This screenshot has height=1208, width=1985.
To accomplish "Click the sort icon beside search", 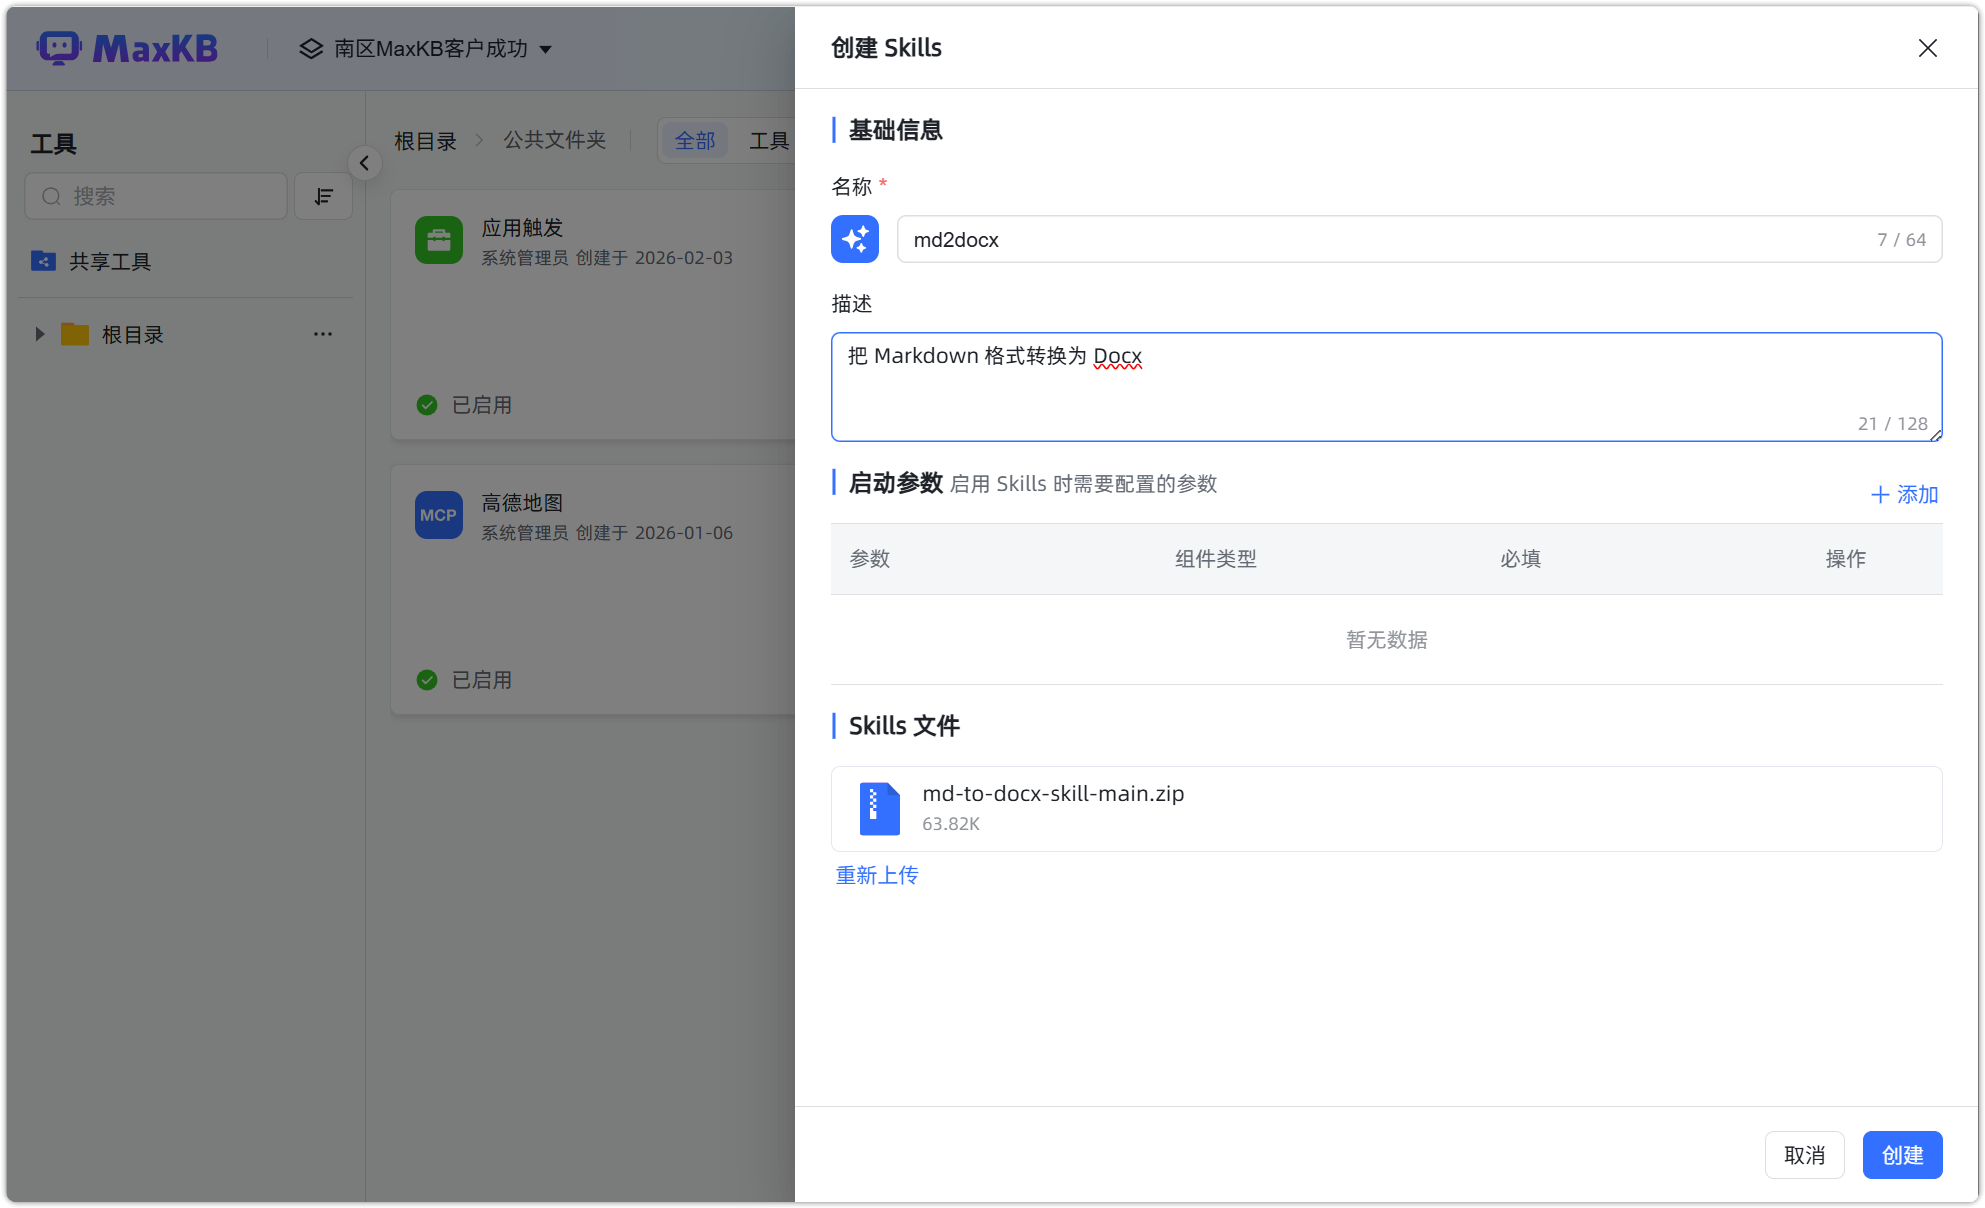I will pyautogui.click(x=323, y=196).
